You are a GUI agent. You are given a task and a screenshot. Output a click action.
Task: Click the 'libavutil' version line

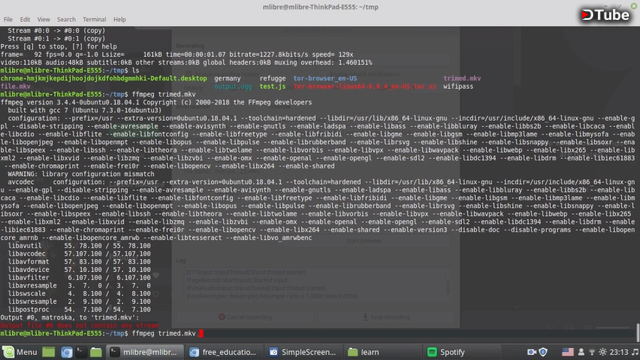point(79,246)
